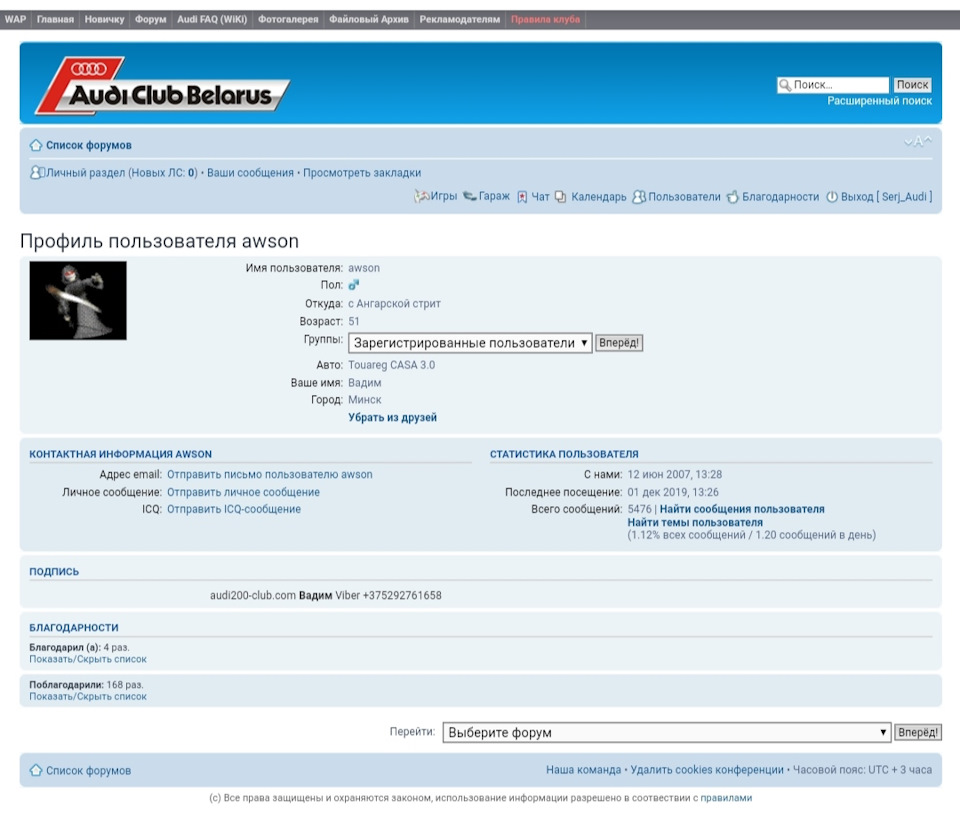The image size is (960, 823).
Task: Click Найти темы пользователя link
Action: coord(695,522)
